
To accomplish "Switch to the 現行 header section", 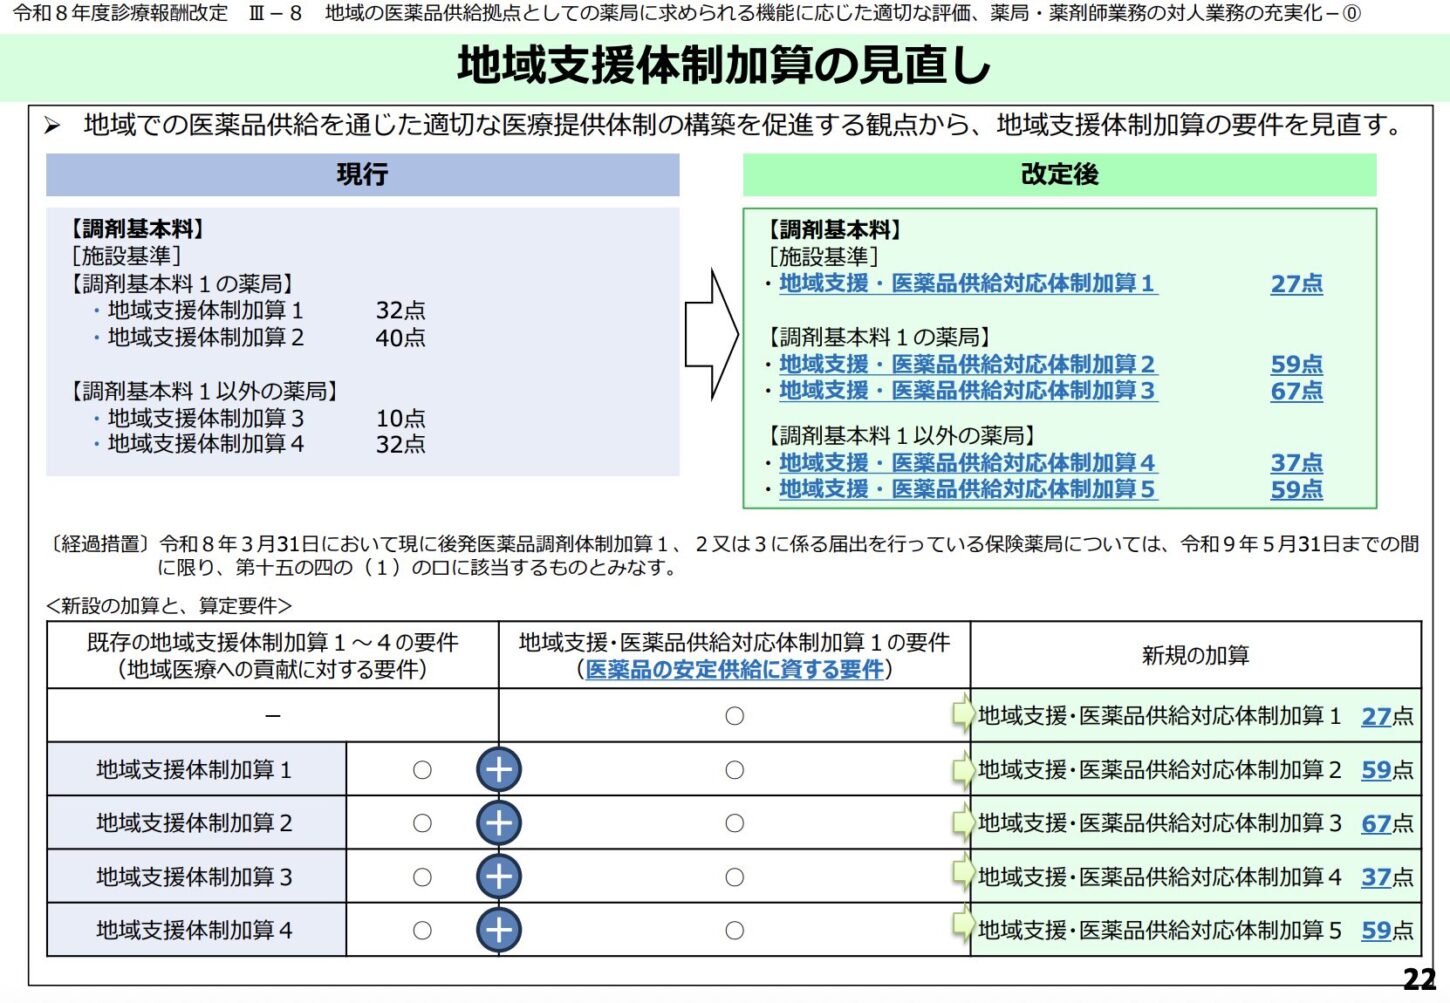I will tap(363, 175).
